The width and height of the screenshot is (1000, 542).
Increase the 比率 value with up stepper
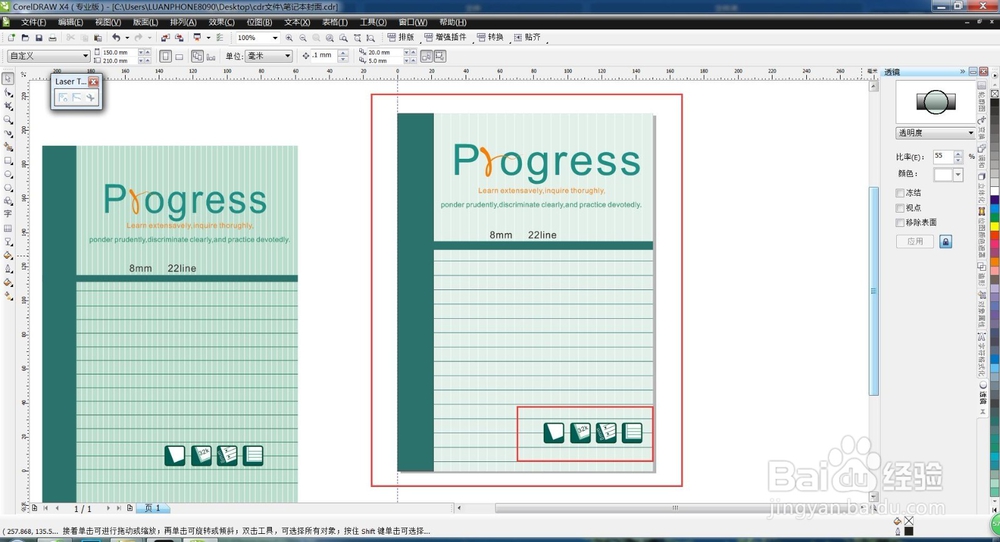pyautogui.click(x=958, y=154)
